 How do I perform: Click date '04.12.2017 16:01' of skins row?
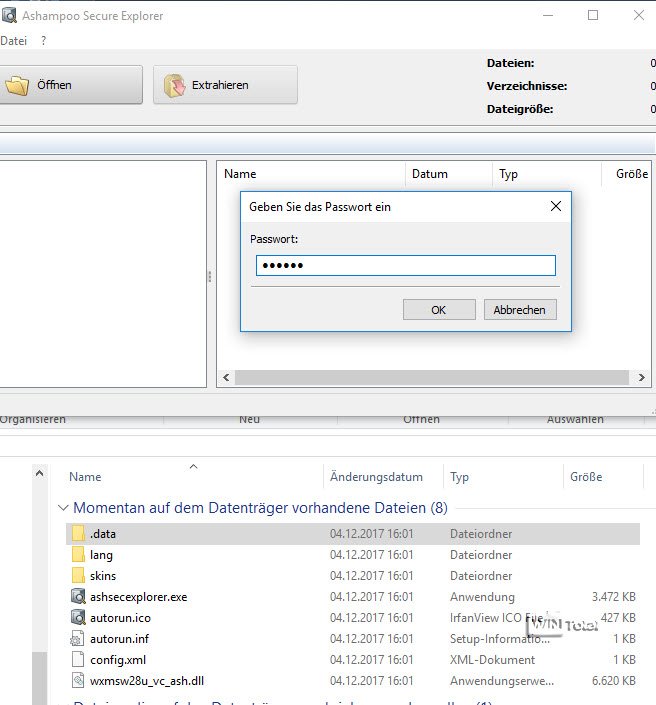coord(371,576)
